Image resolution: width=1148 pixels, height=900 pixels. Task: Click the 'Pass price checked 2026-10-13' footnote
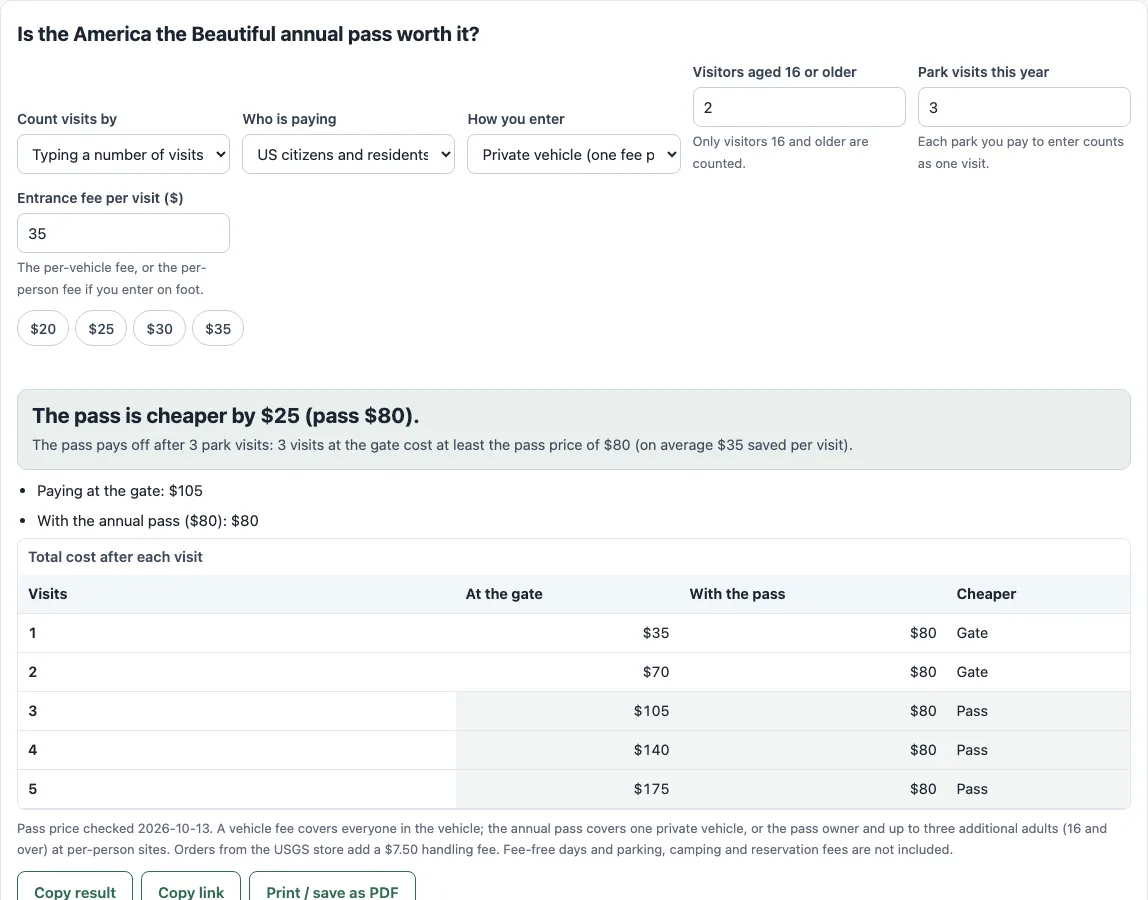(x=562, y=838)
